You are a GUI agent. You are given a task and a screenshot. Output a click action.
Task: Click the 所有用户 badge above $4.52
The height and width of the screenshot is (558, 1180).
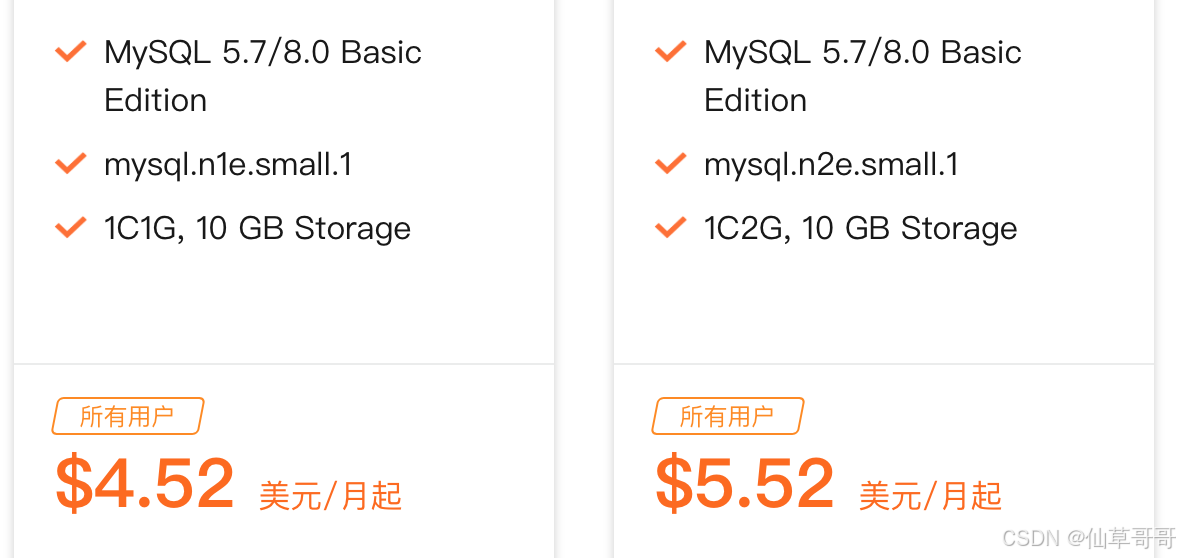pos(127,416)
